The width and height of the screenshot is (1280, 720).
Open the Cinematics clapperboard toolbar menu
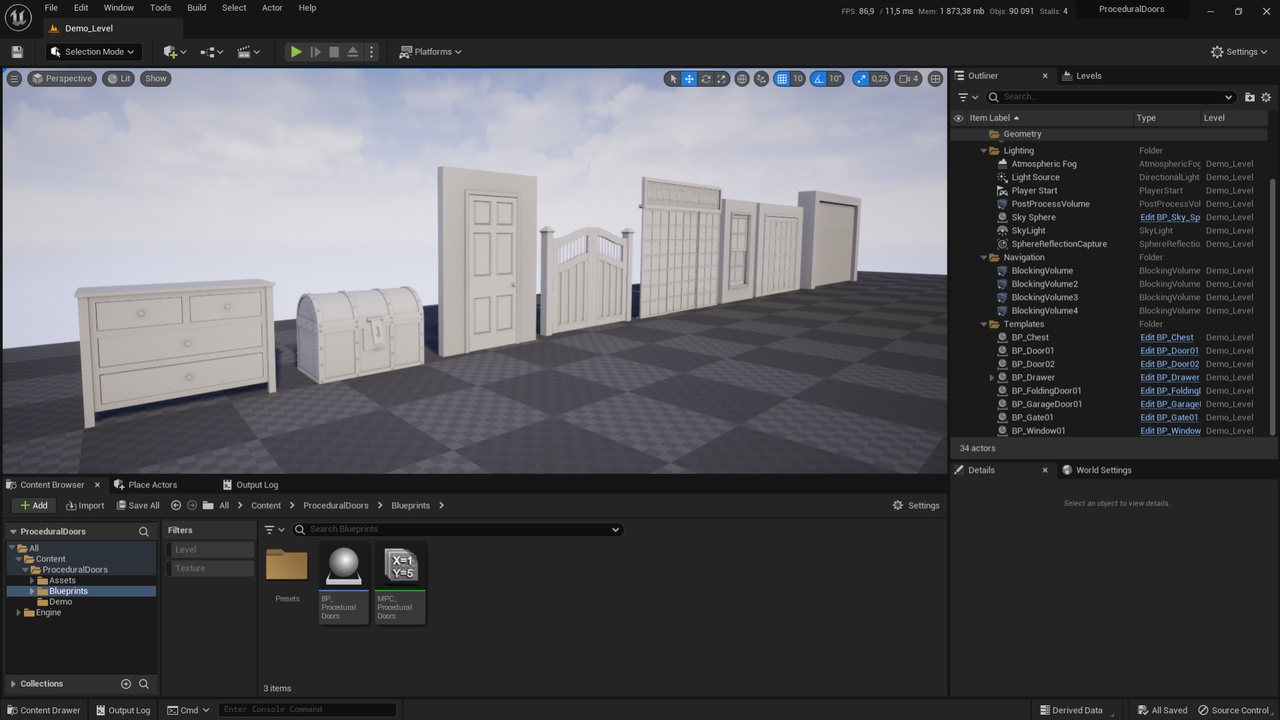click(249, 52)
